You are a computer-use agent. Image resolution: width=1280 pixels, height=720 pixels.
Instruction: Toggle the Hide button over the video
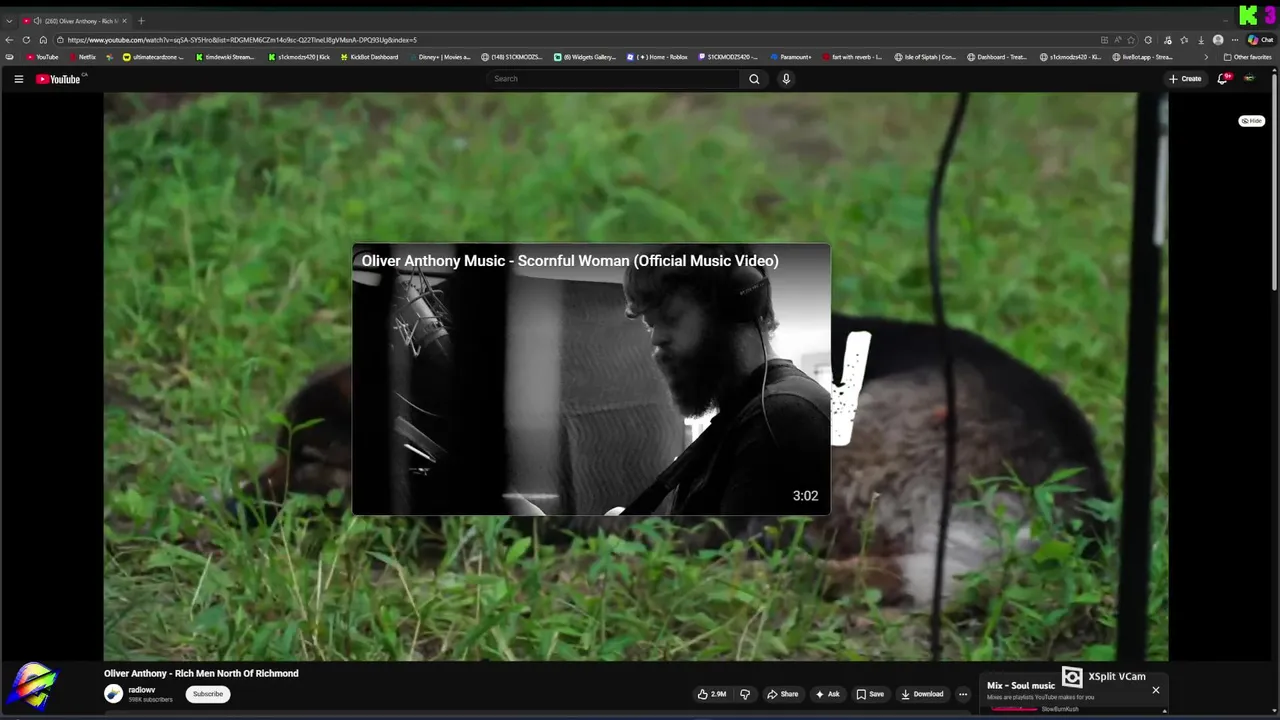click(1252, 121)
